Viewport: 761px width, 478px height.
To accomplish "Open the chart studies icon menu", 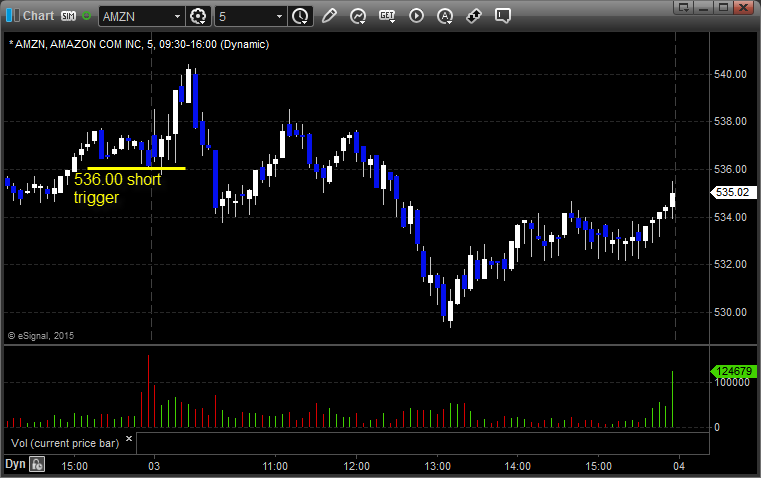I will (357, 16).
